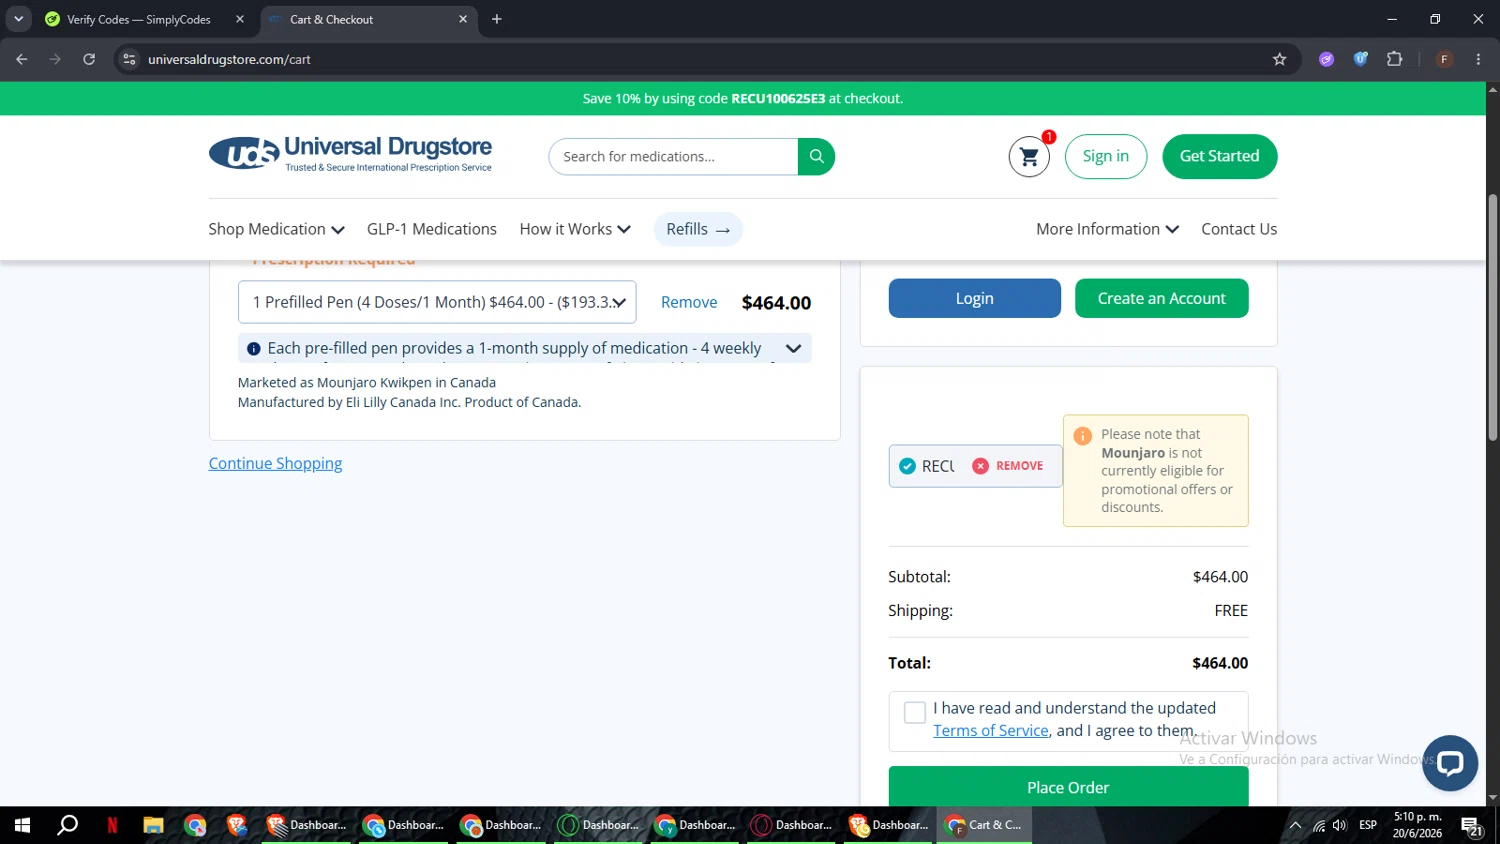
Task: Reload the page
Action: tap(89, 59)
